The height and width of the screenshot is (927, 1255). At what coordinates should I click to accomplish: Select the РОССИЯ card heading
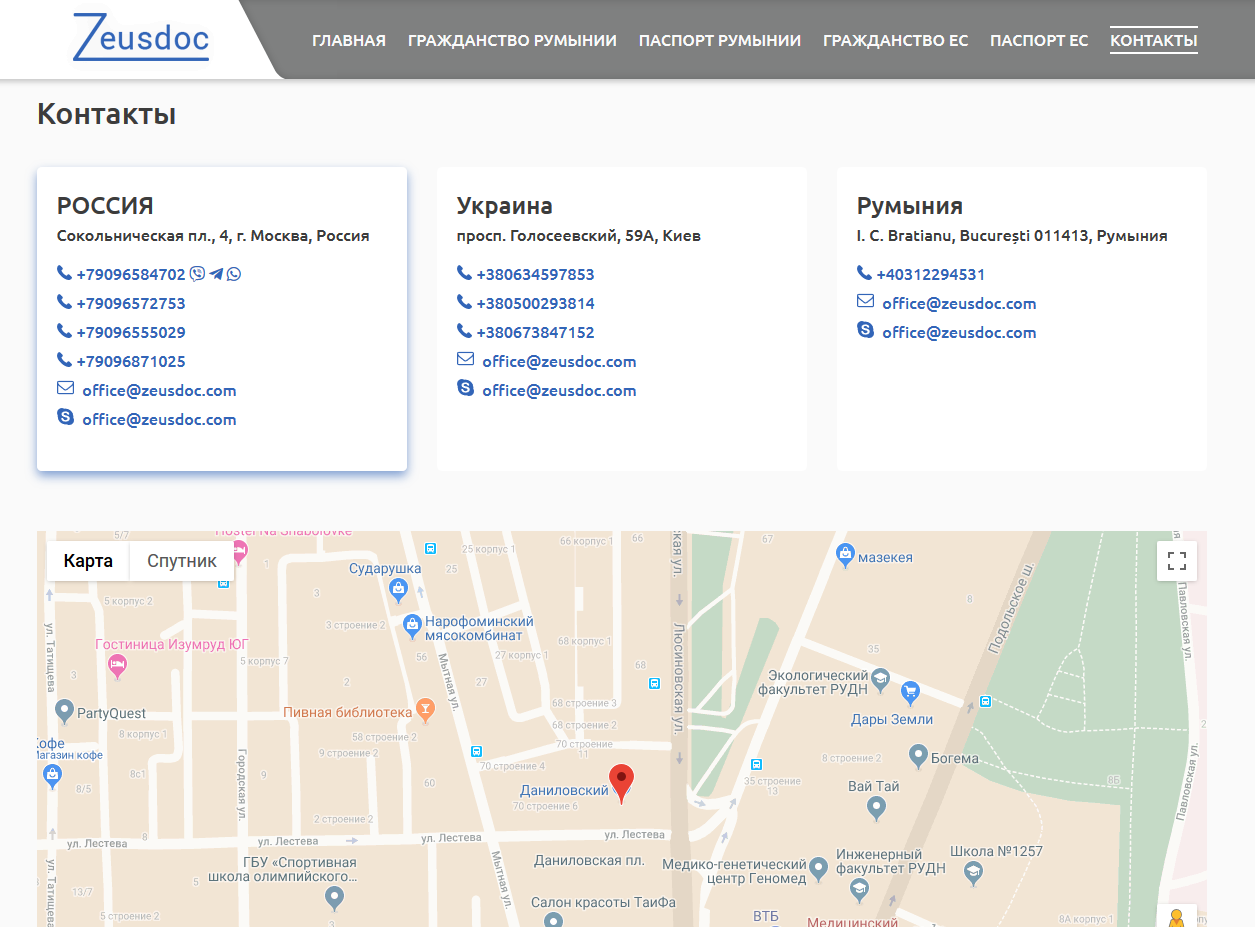[105, 206]
